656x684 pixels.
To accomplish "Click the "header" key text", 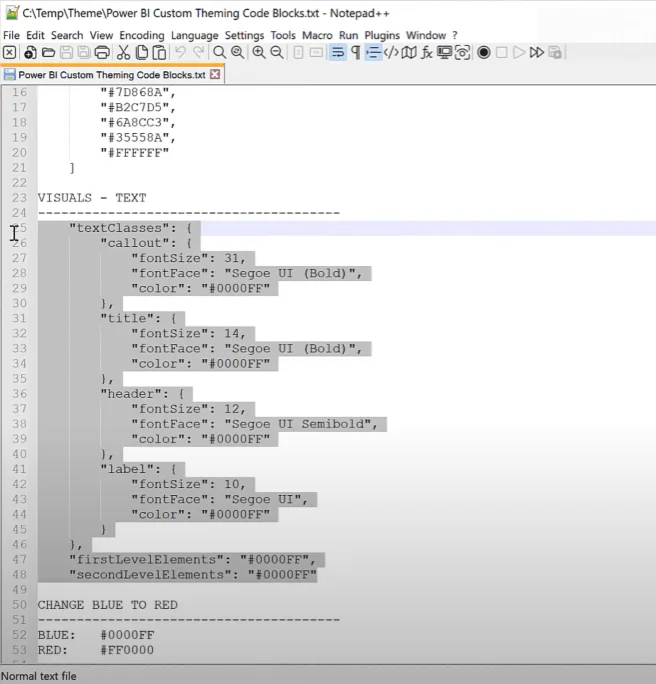I will coord(130,394).
